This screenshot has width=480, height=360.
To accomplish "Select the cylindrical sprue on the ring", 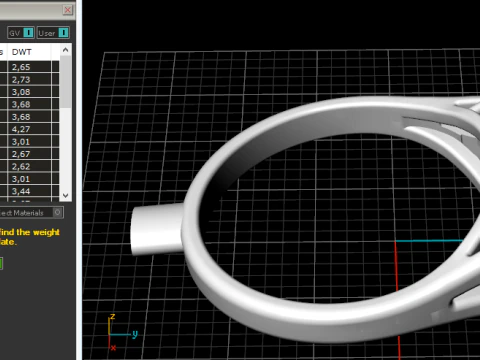I will [156, 229].
